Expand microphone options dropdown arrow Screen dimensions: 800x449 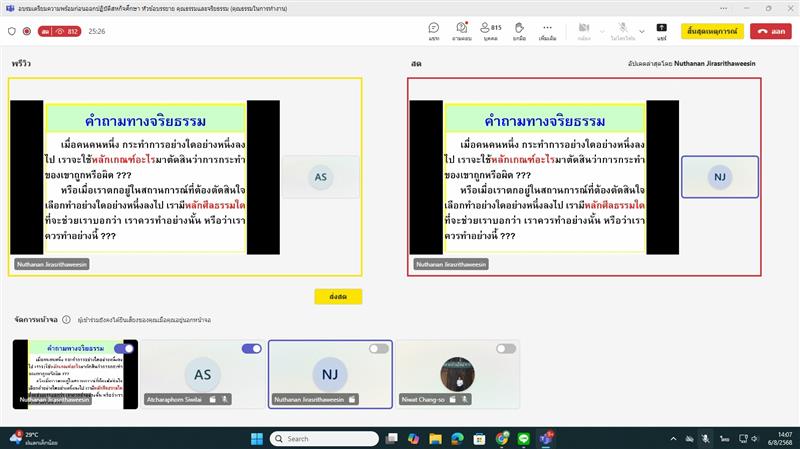coord(641,31)
